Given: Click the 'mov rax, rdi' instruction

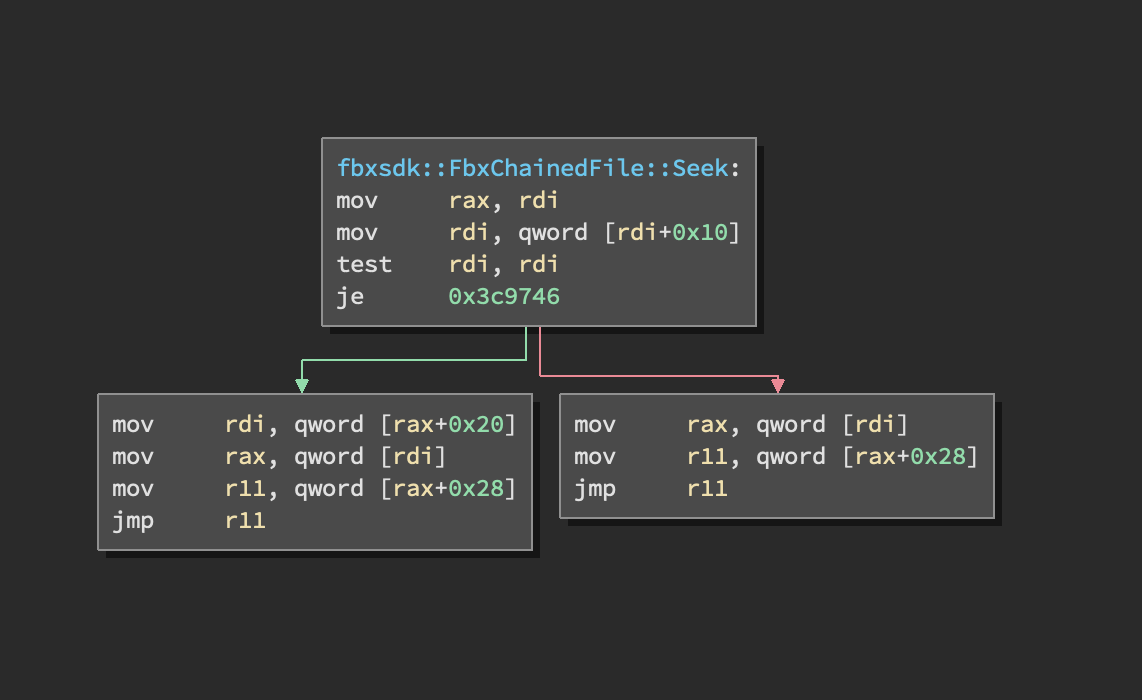Looking at the screenshot, I should (447, 200).
